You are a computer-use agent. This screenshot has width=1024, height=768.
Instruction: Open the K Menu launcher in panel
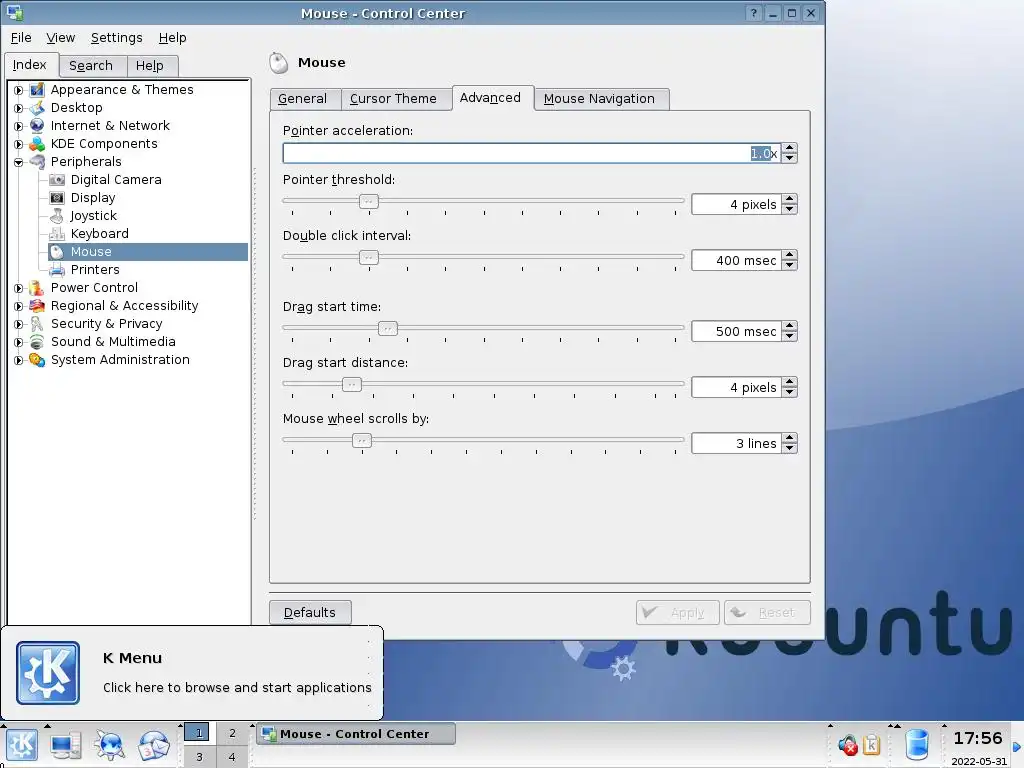pos(22,745)
